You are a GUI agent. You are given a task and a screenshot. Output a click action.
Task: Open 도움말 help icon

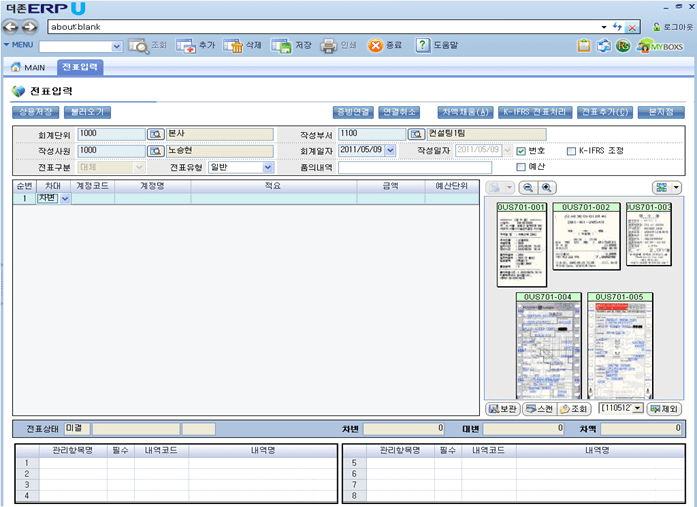(x=423, y=46)
